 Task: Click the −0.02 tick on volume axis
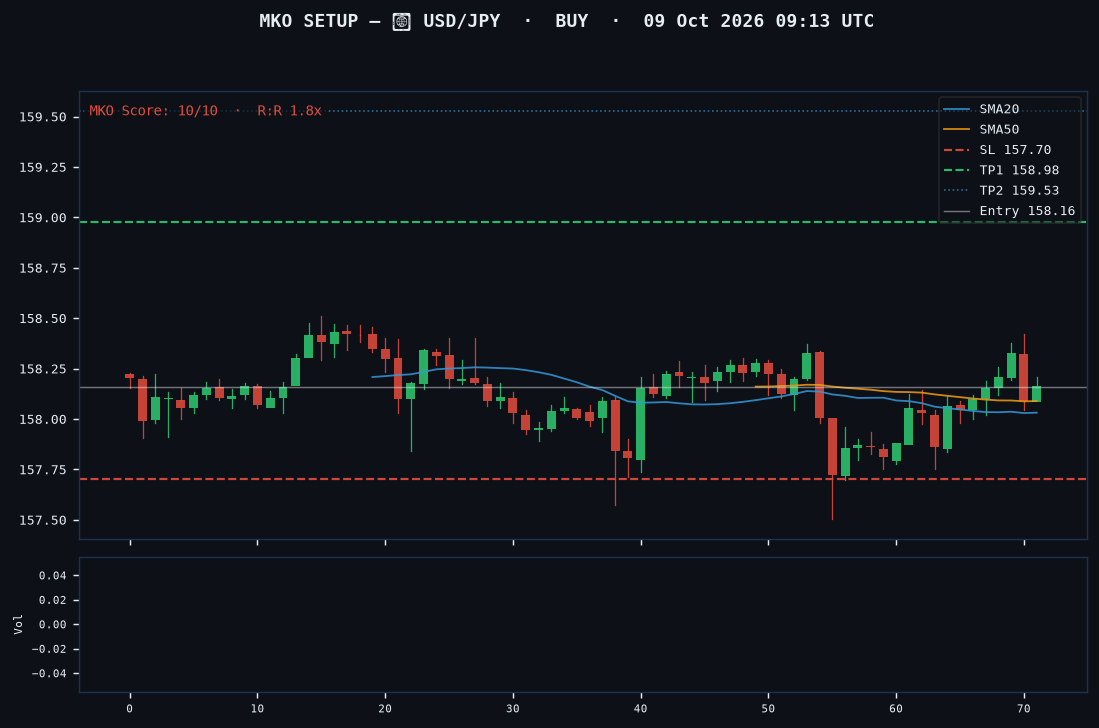tap(49, 649)
